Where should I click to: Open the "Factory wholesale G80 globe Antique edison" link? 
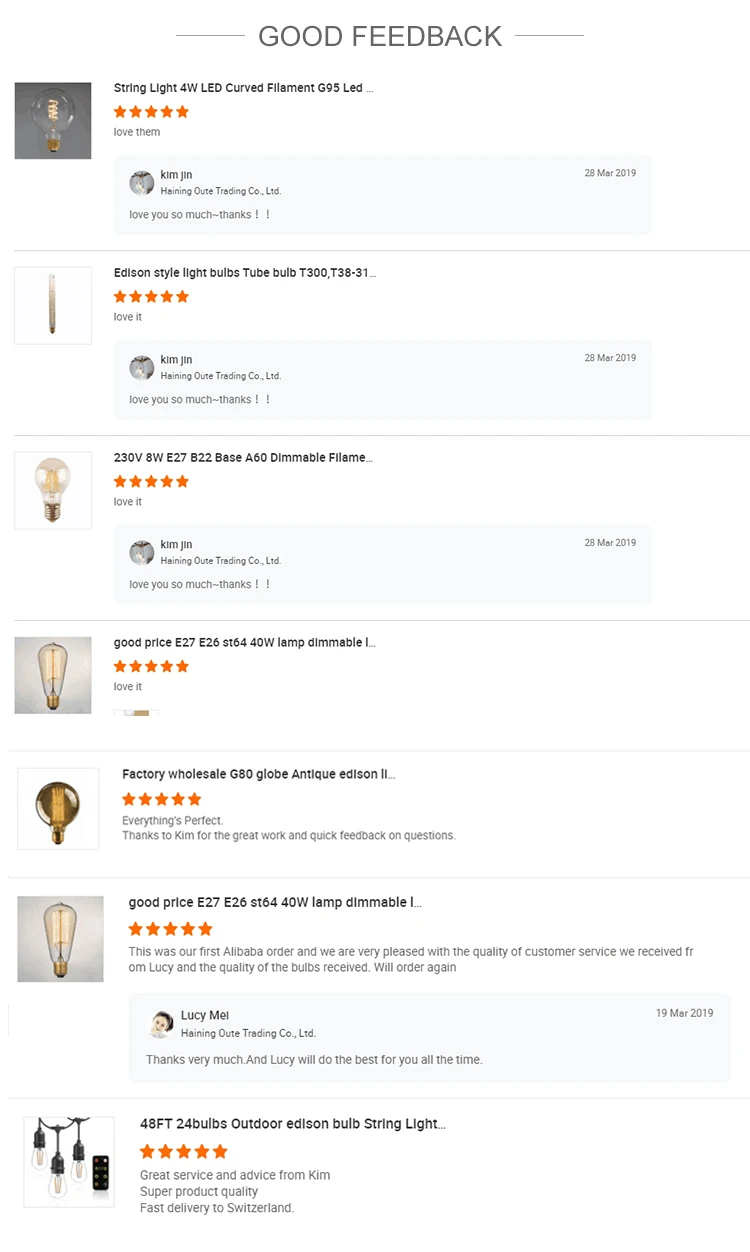258,774
